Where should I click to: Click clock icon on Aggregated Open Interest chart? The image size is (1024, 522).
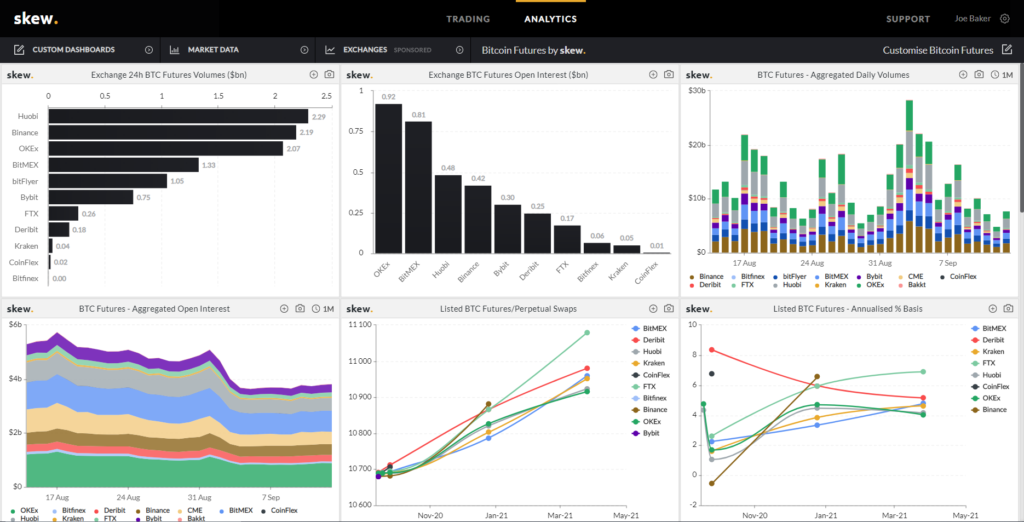pos(315,308)
